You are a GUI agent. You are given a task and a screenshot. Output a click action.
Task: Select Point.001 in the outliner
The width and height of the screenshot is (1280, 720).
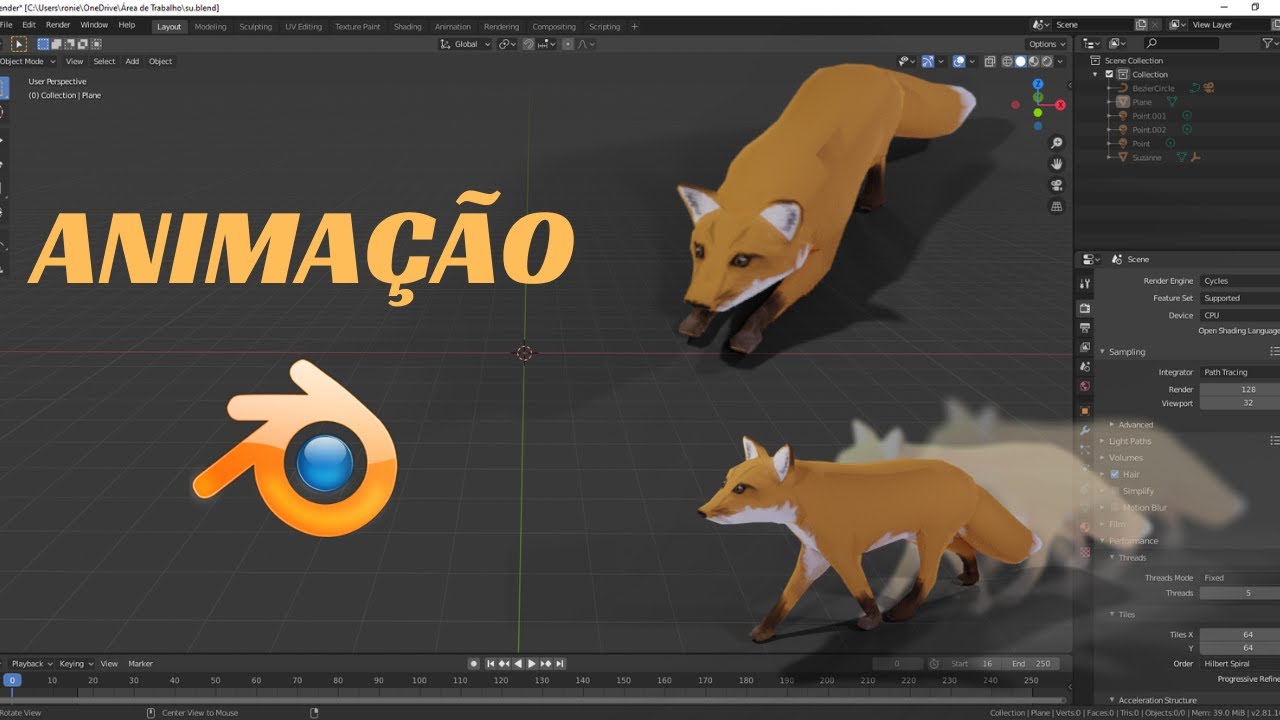point(1149,116)
